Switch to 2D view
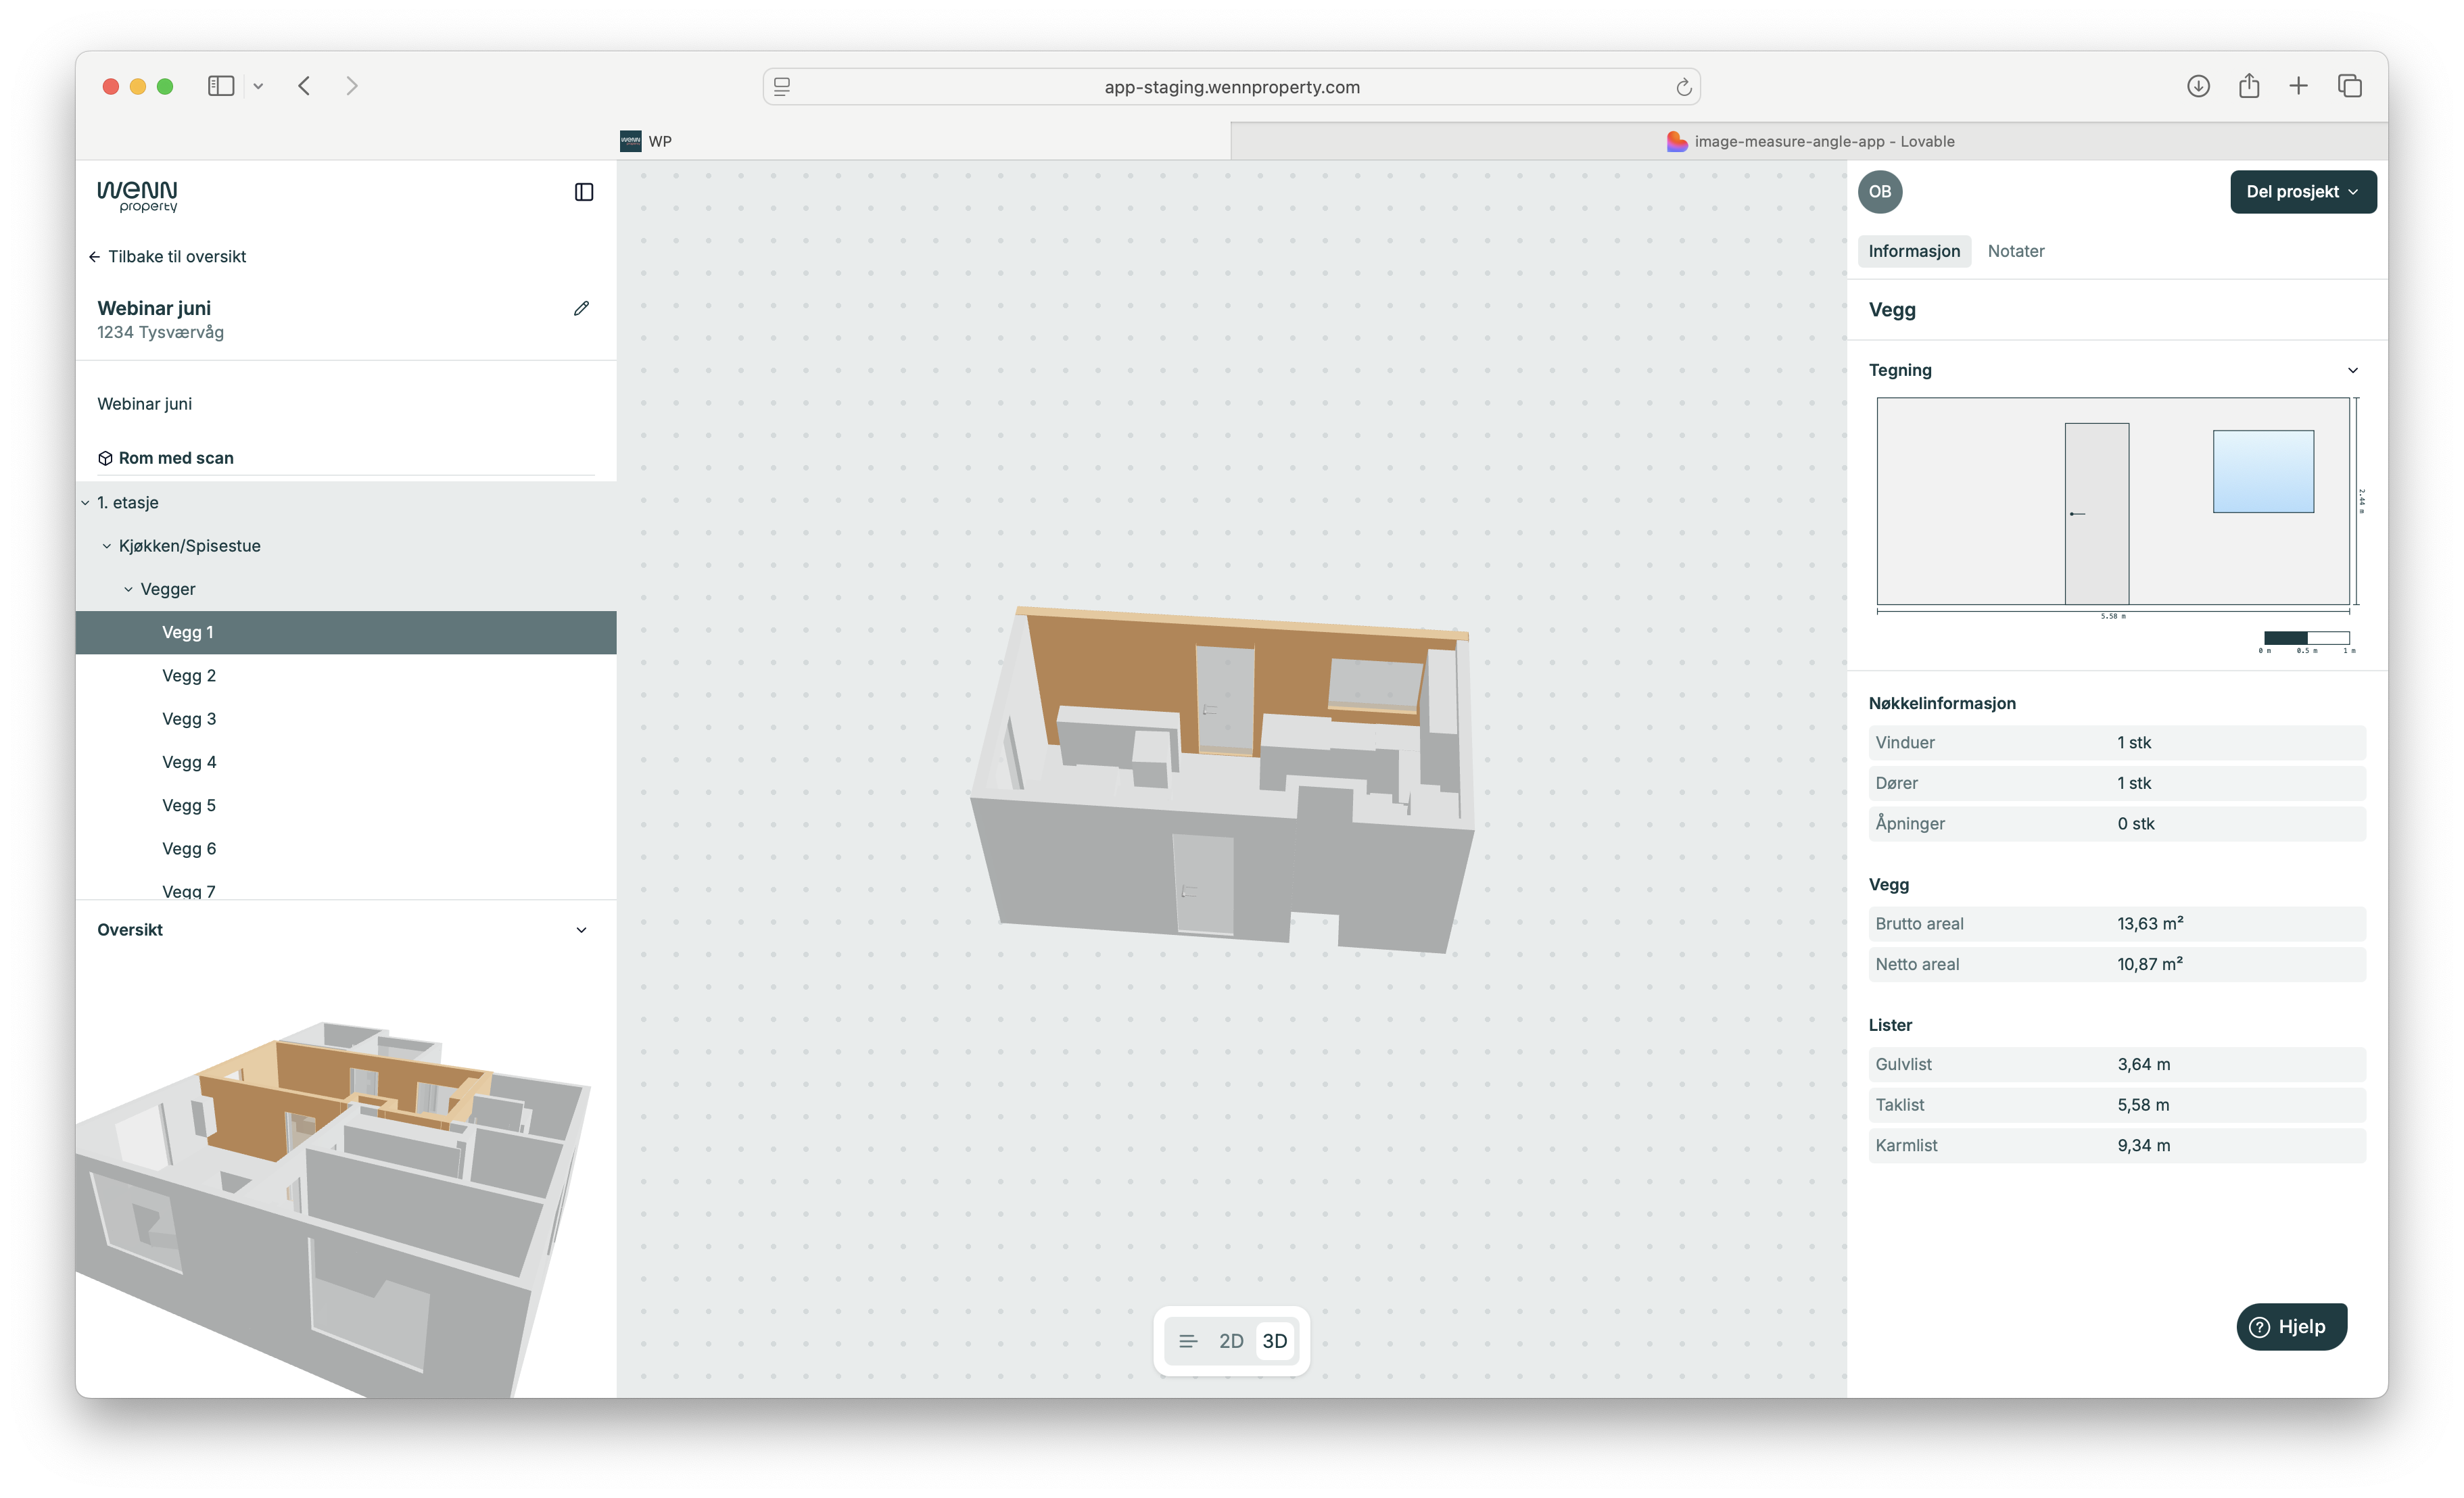The height and width of the screenshot is (1498, 2464). tap(1231, 1341)
